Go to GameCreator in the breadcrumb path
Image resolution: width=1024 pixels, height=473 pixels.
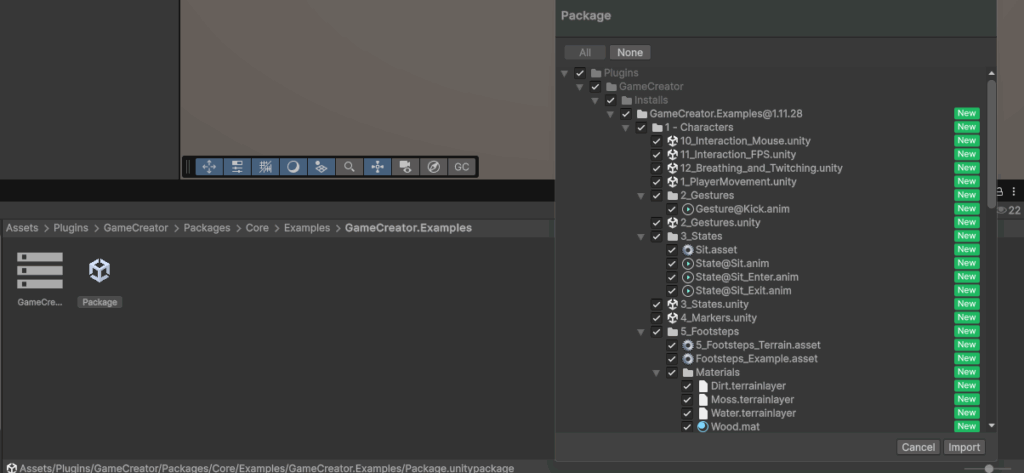[x=136, y=228]
